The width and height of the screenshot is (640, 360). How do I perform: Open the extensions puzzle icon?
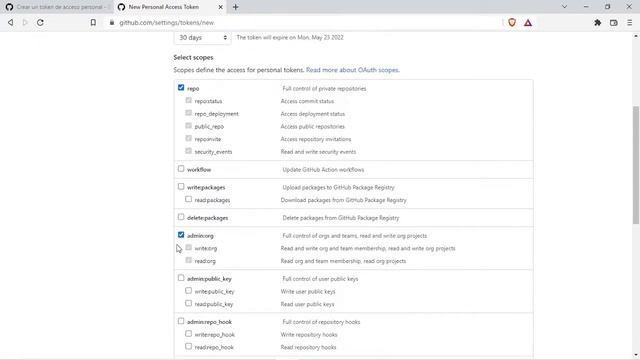pyautogui.click(x=598, y=23)
